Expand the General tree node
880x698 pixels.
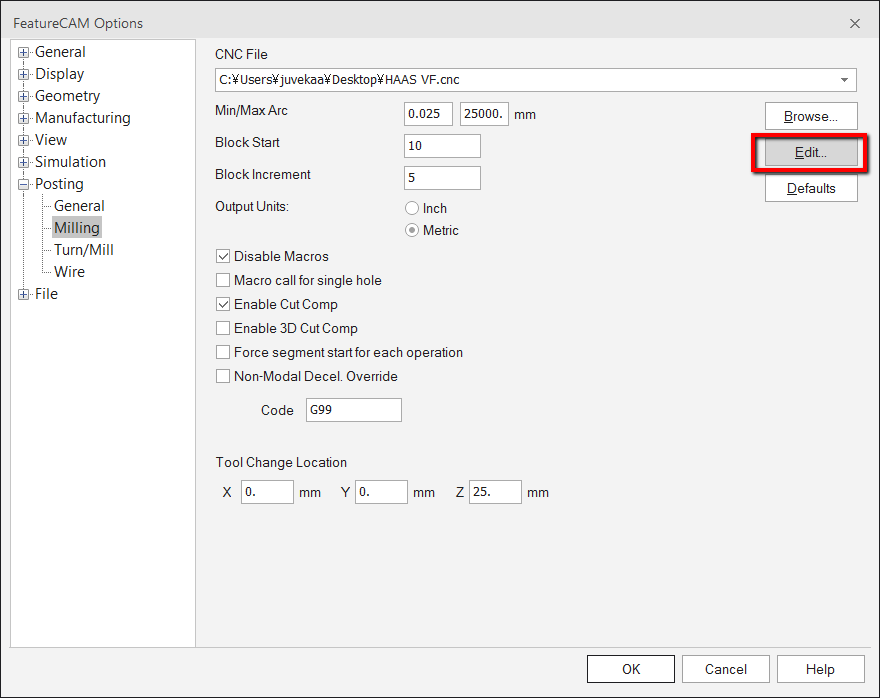(x=23, y=51)
